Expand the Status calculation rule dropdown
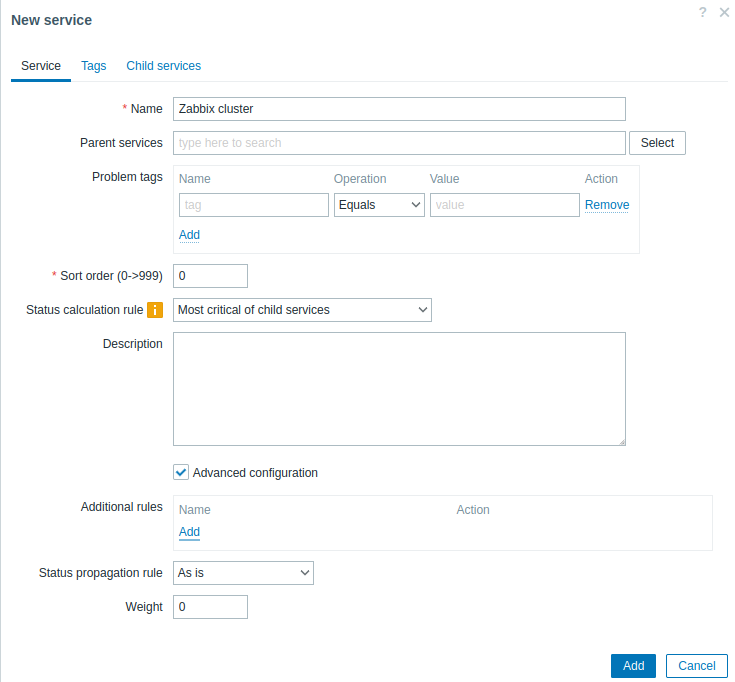This screenshot has width=735, height=682. point(302,310)
